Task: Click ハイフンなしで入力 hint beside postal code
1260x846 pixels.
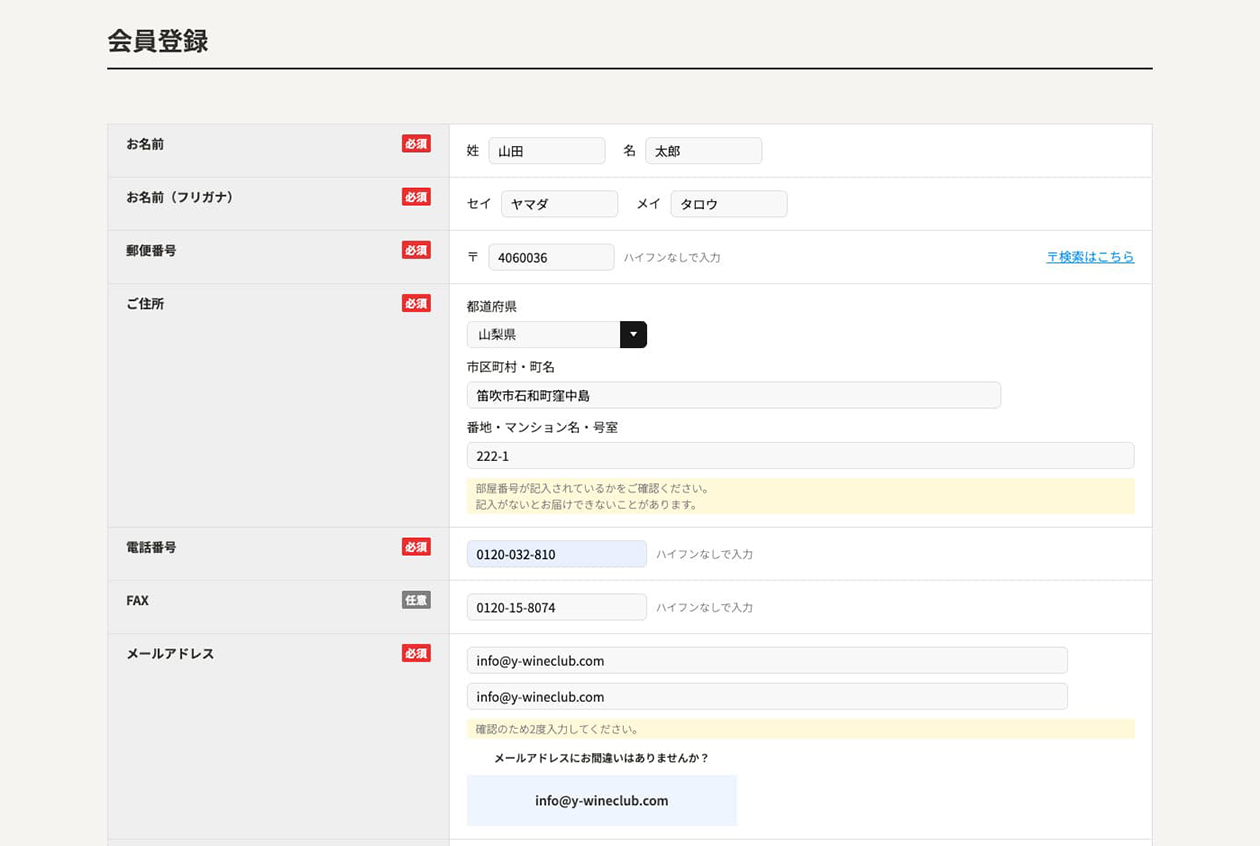Action: pos(672,257)
